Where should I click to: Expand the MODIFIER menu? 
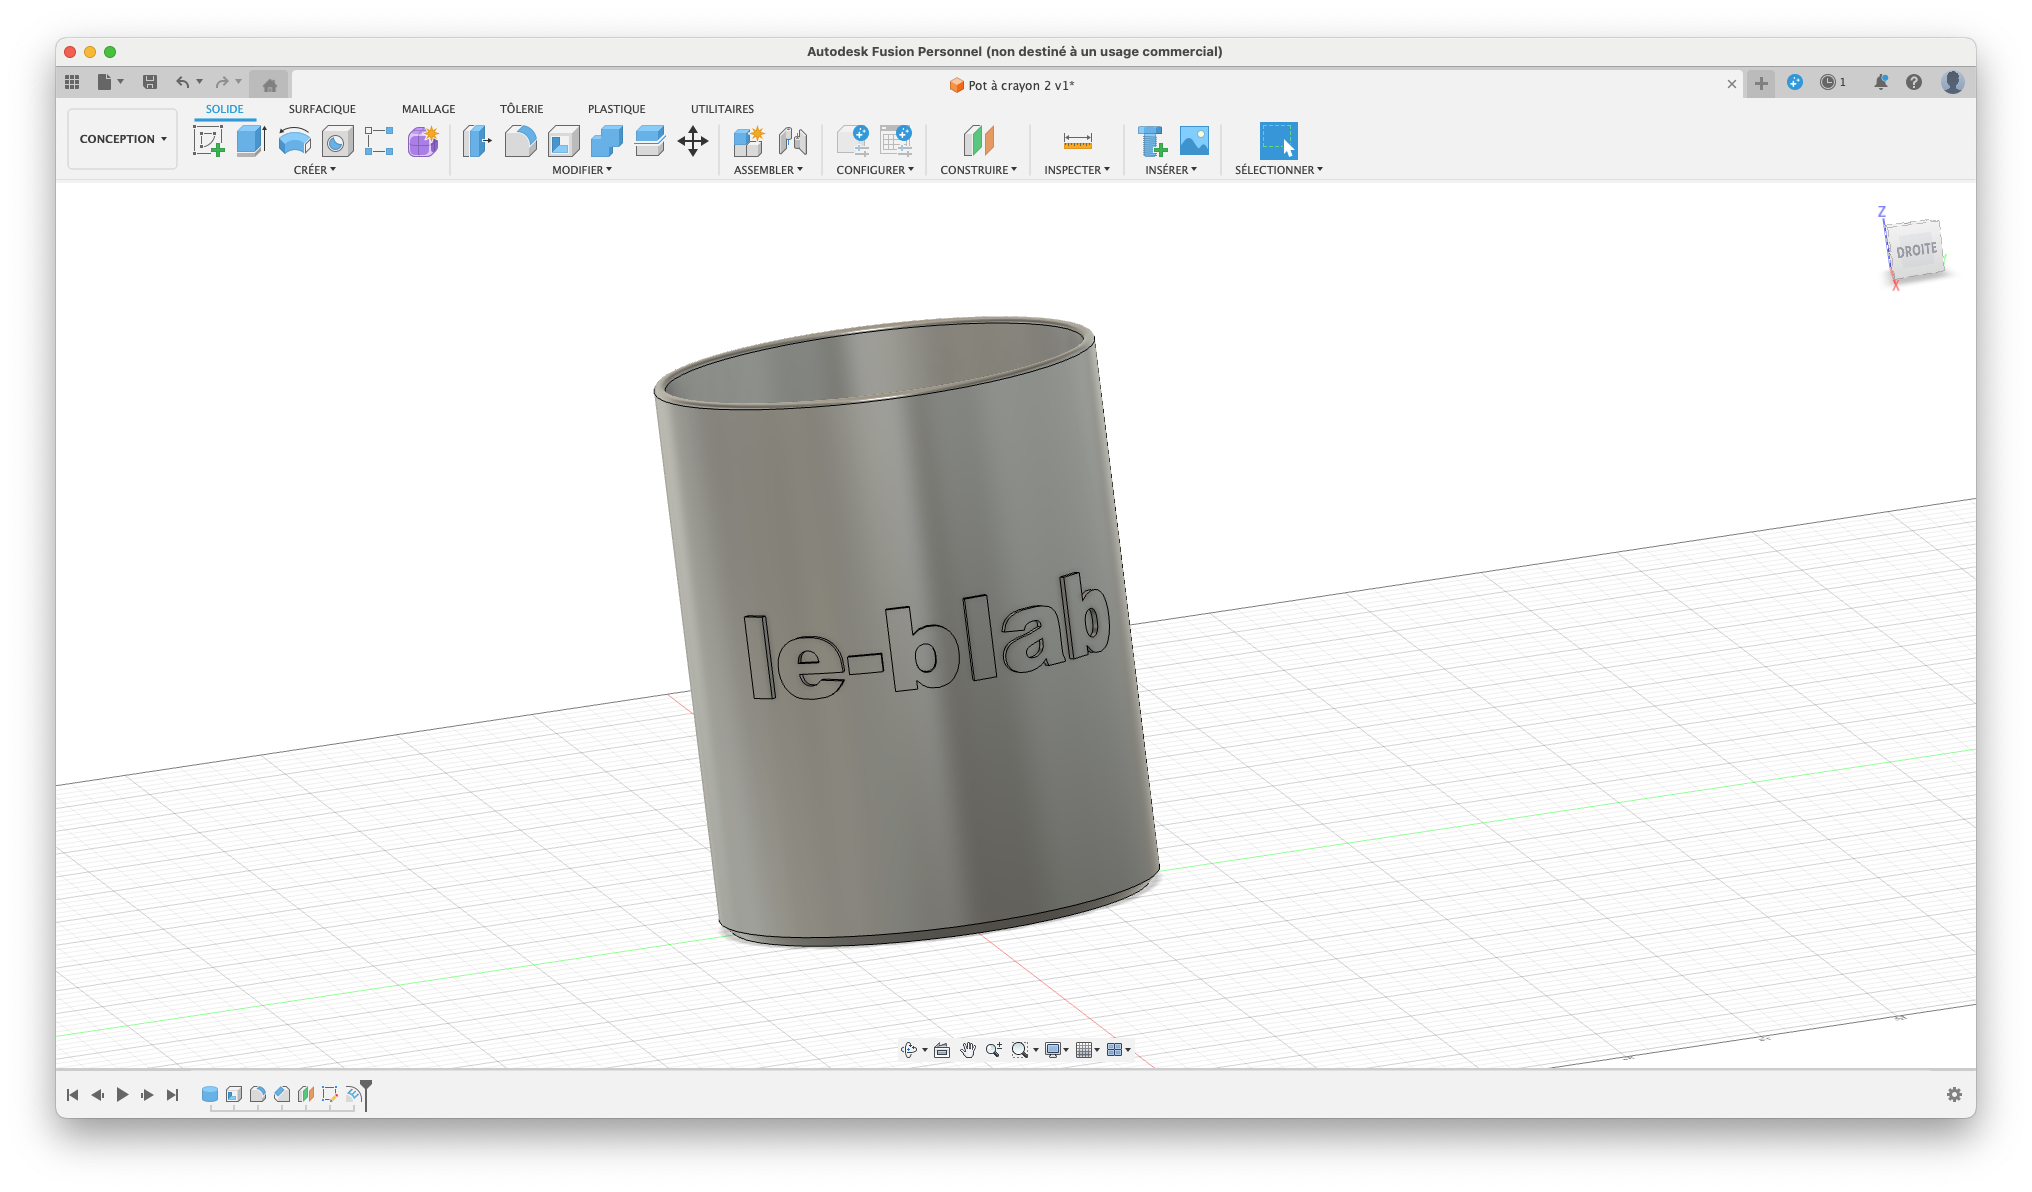(x=582, y=170)
